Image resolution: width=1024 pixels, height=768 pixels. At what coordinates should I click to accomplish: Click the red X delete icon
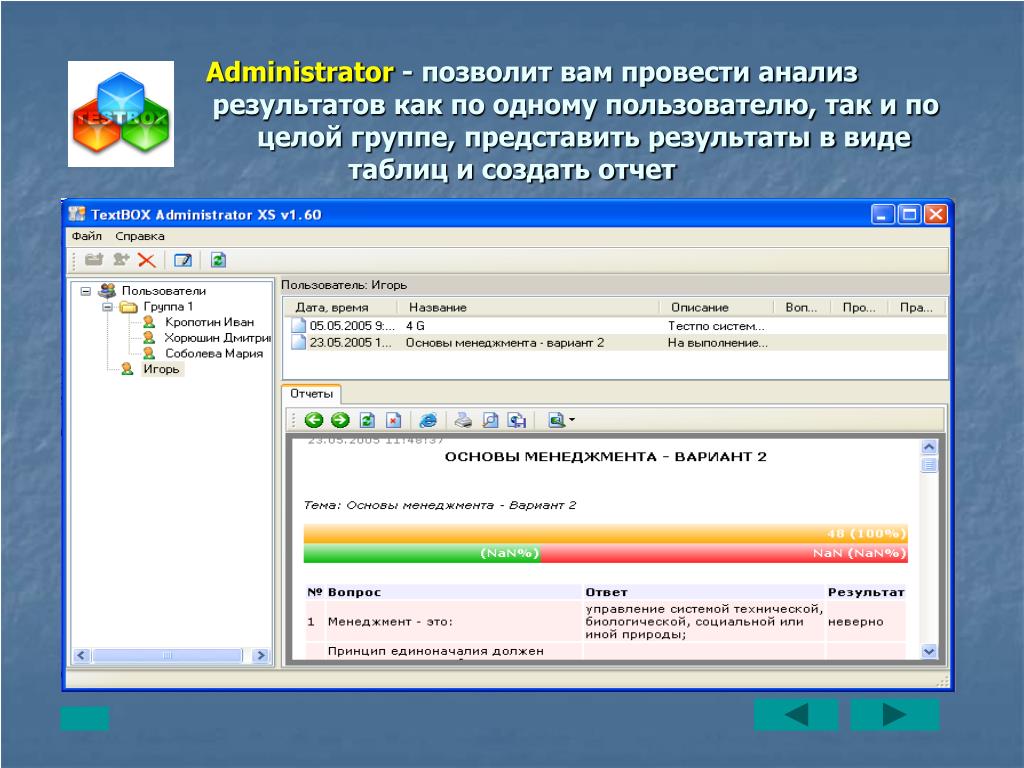click(x=146, y=261)
